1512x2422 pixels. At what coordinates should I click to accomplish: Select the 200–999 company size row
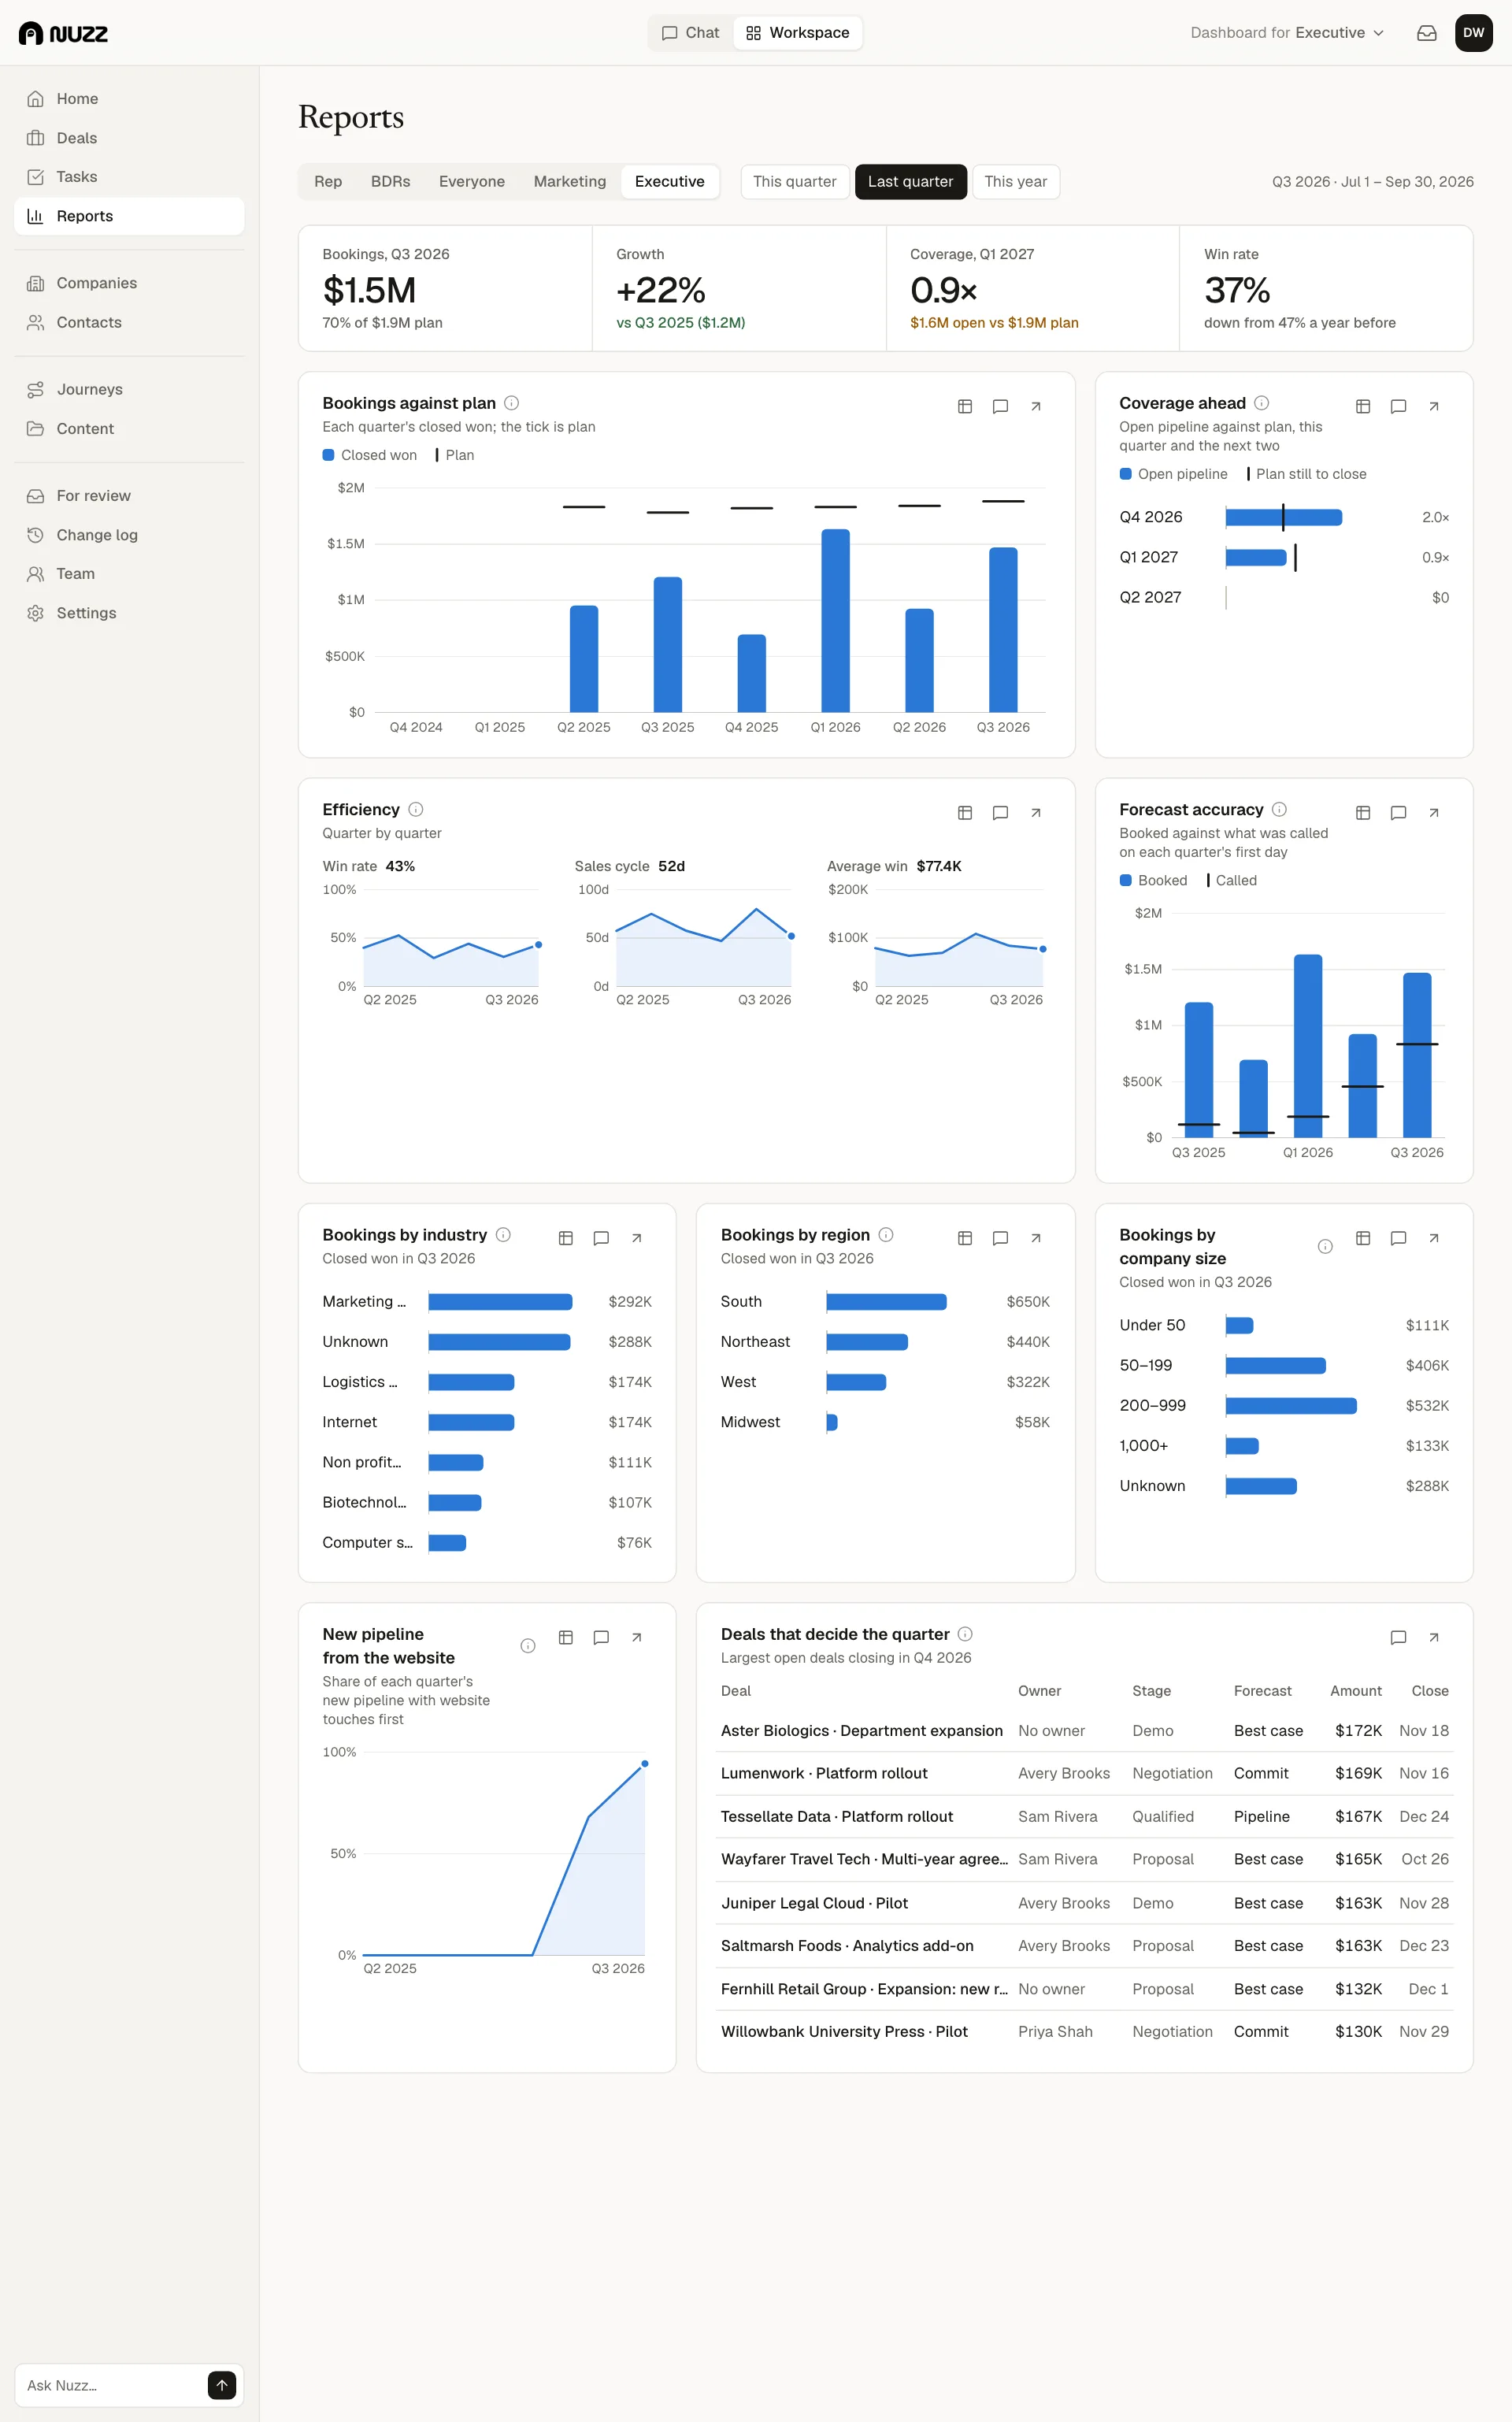click(1284, 1406)
